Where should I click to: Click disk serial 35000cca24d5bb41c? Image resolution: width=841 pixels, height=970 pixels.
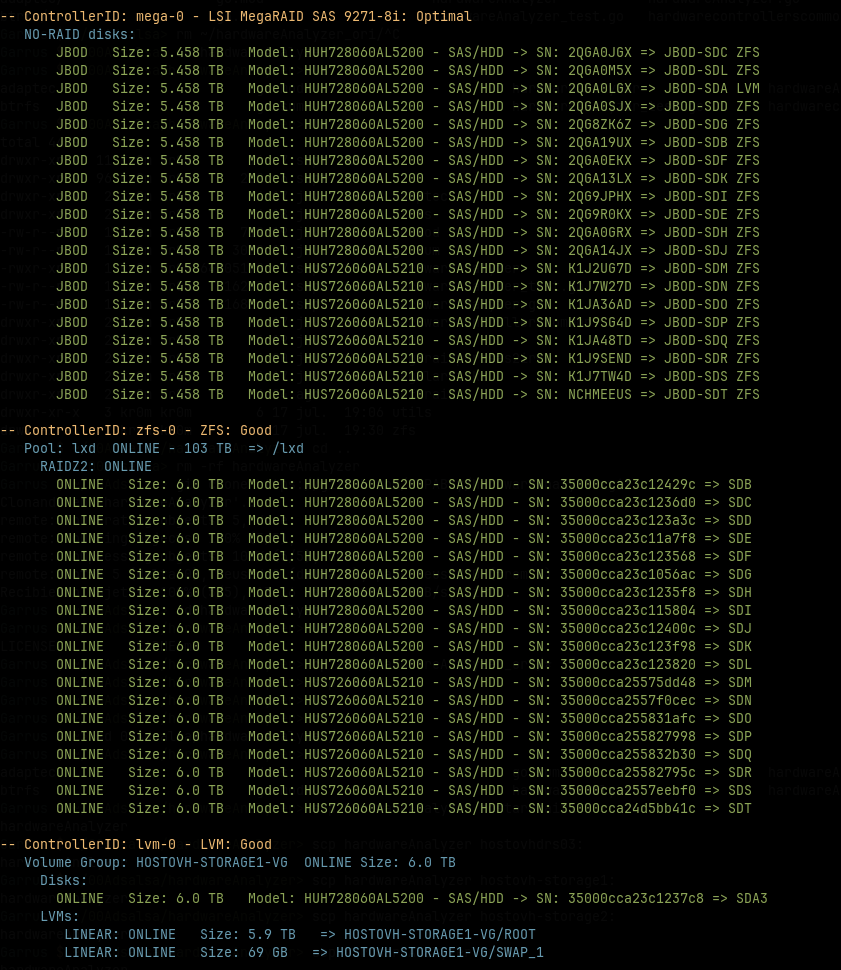(x=628, y=808)
